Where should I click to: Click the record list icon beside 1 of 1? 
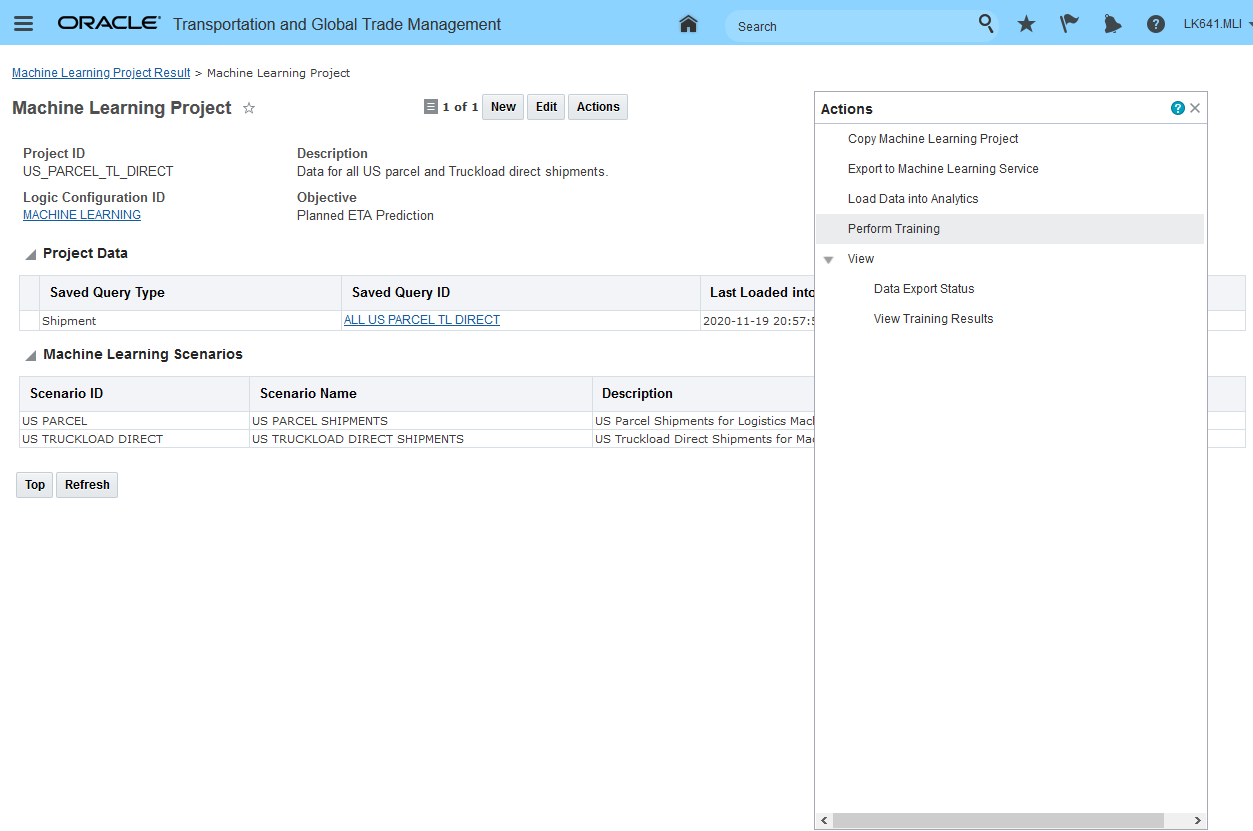point(431,107)
